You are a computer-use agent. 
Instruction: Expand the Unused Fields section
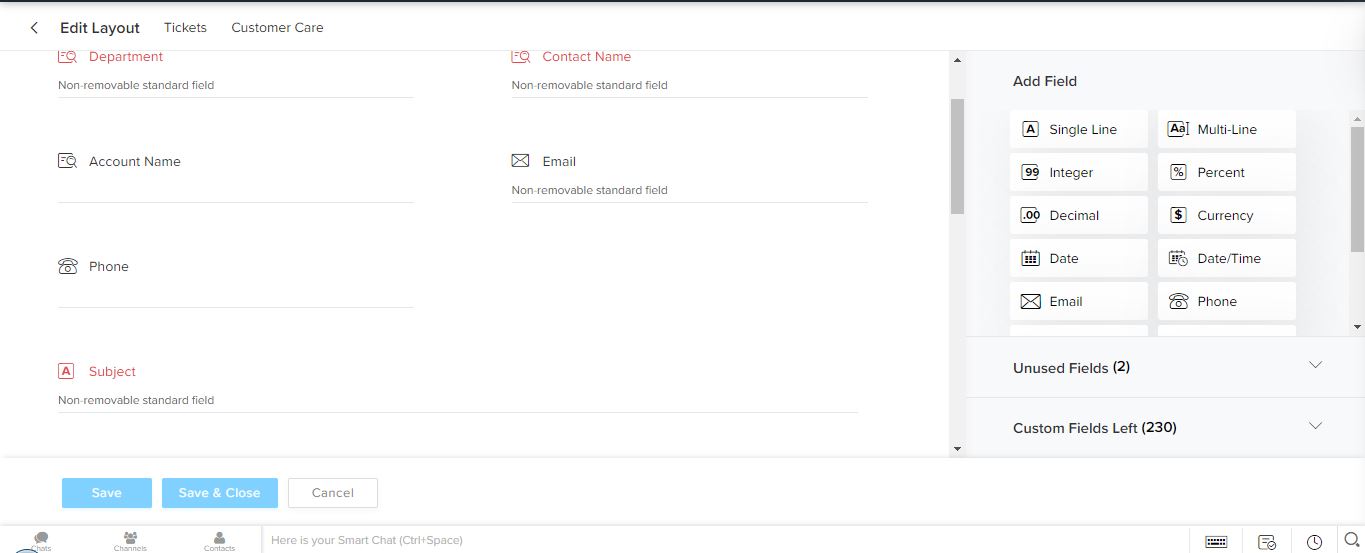1166,367
